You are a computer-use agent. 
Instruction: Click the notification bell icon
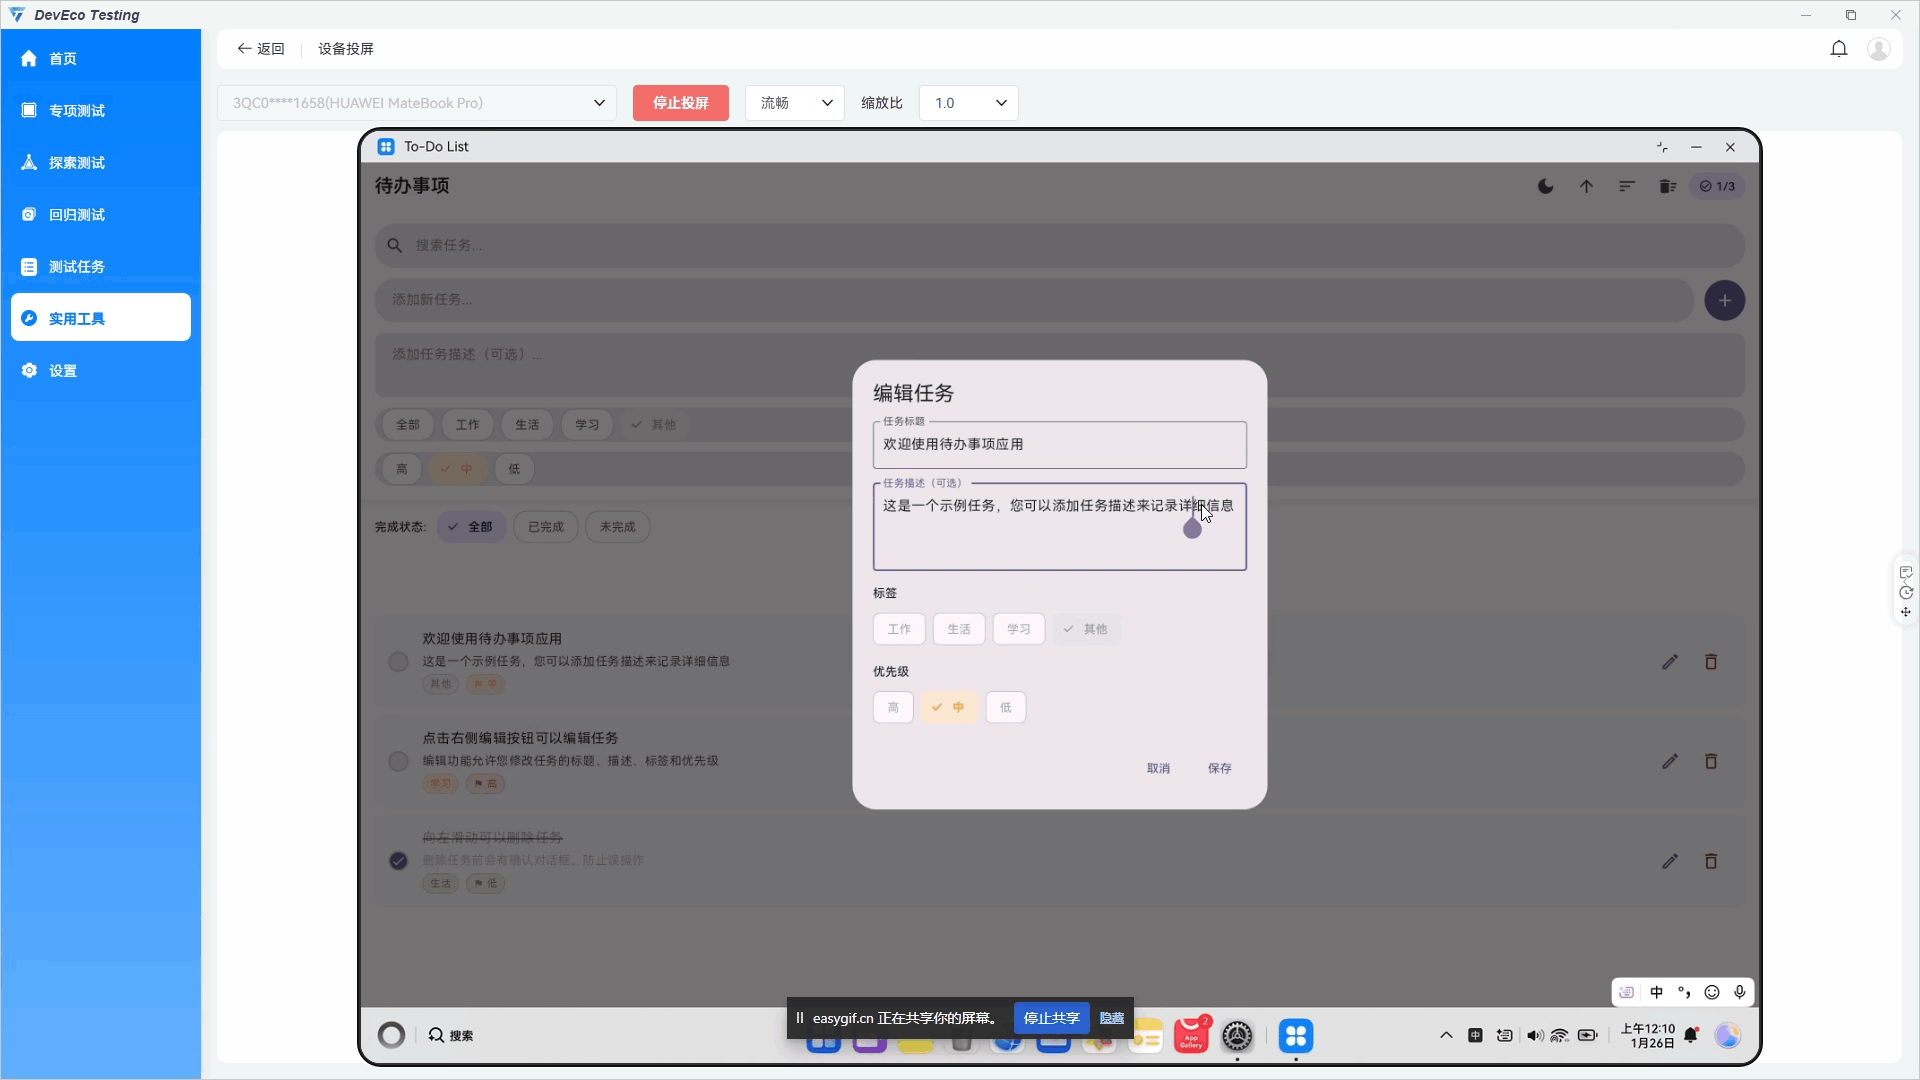click(x=1838, y=49)
